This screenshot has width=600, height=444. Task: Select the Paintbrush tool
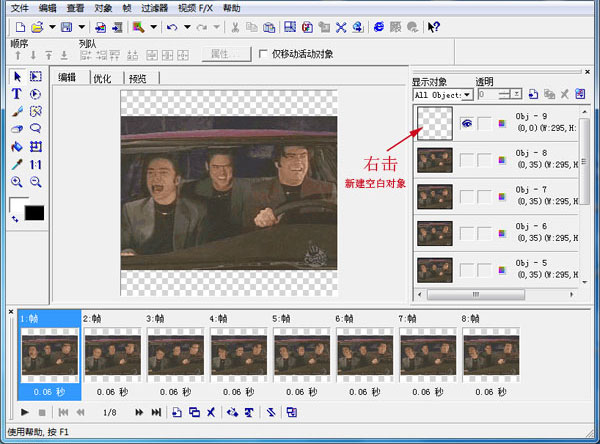point(17,111)
